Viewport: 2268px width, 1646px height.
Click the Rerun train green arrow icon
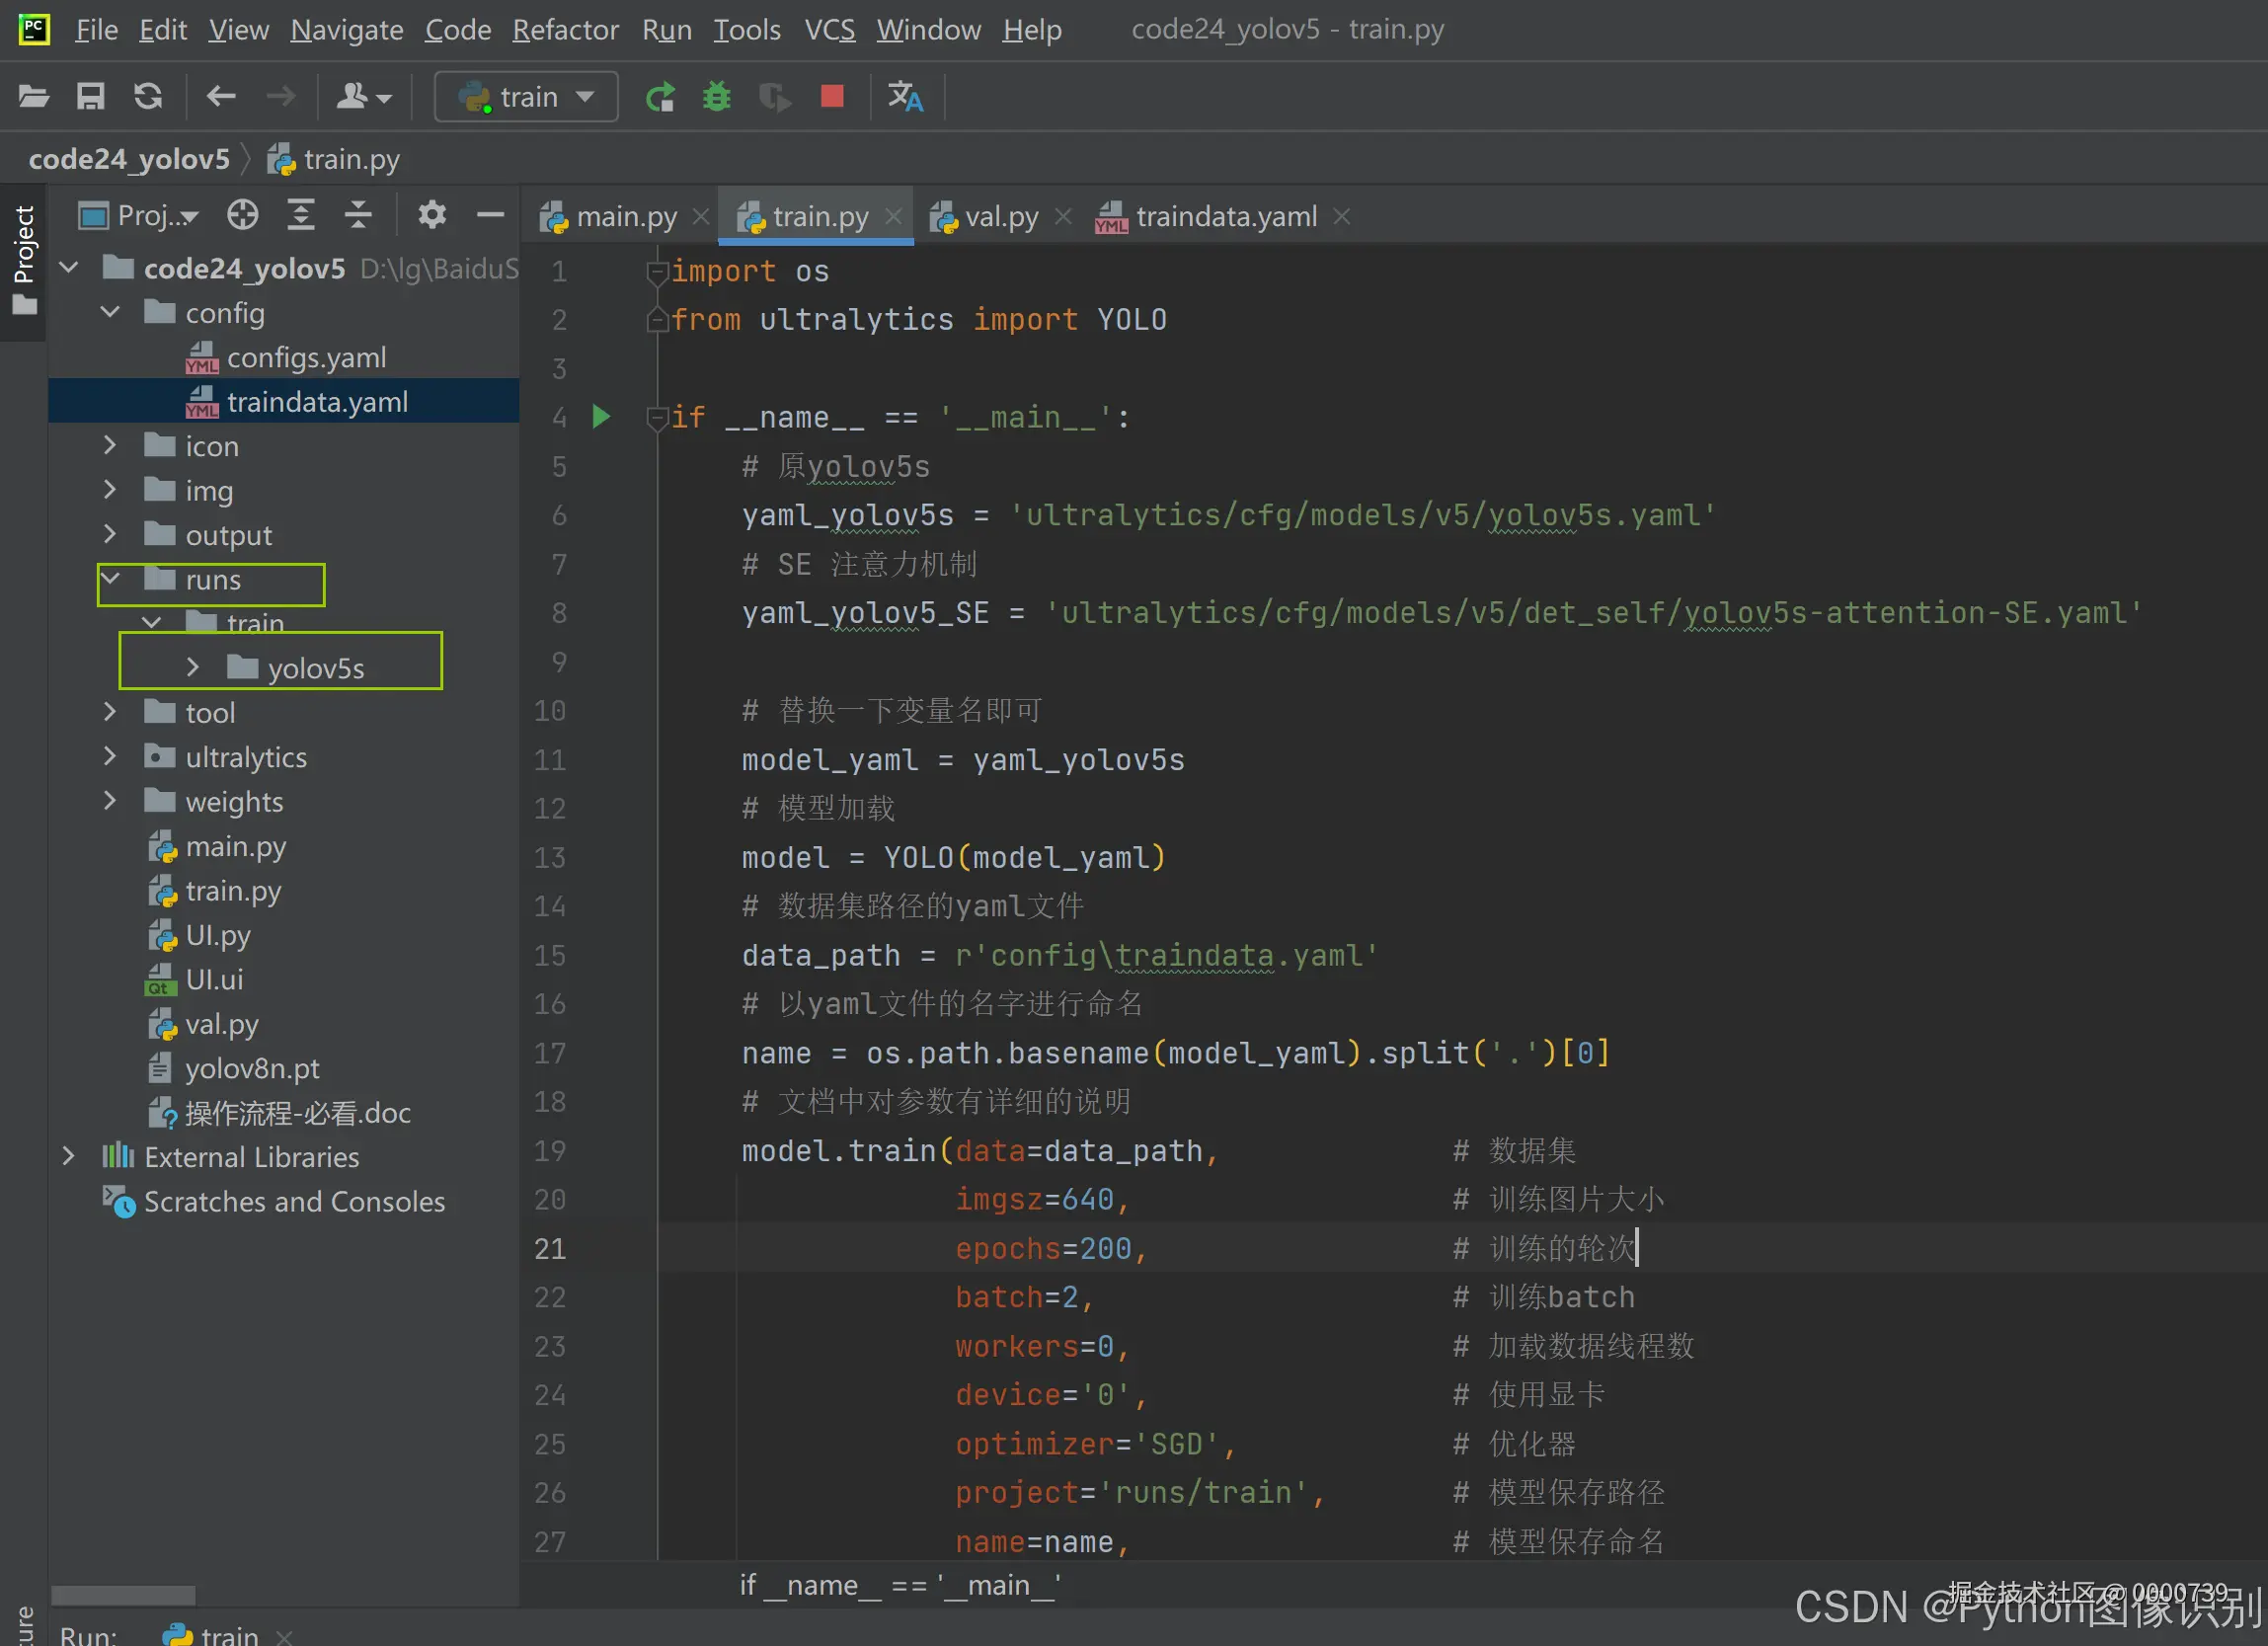tap(660, 97)
